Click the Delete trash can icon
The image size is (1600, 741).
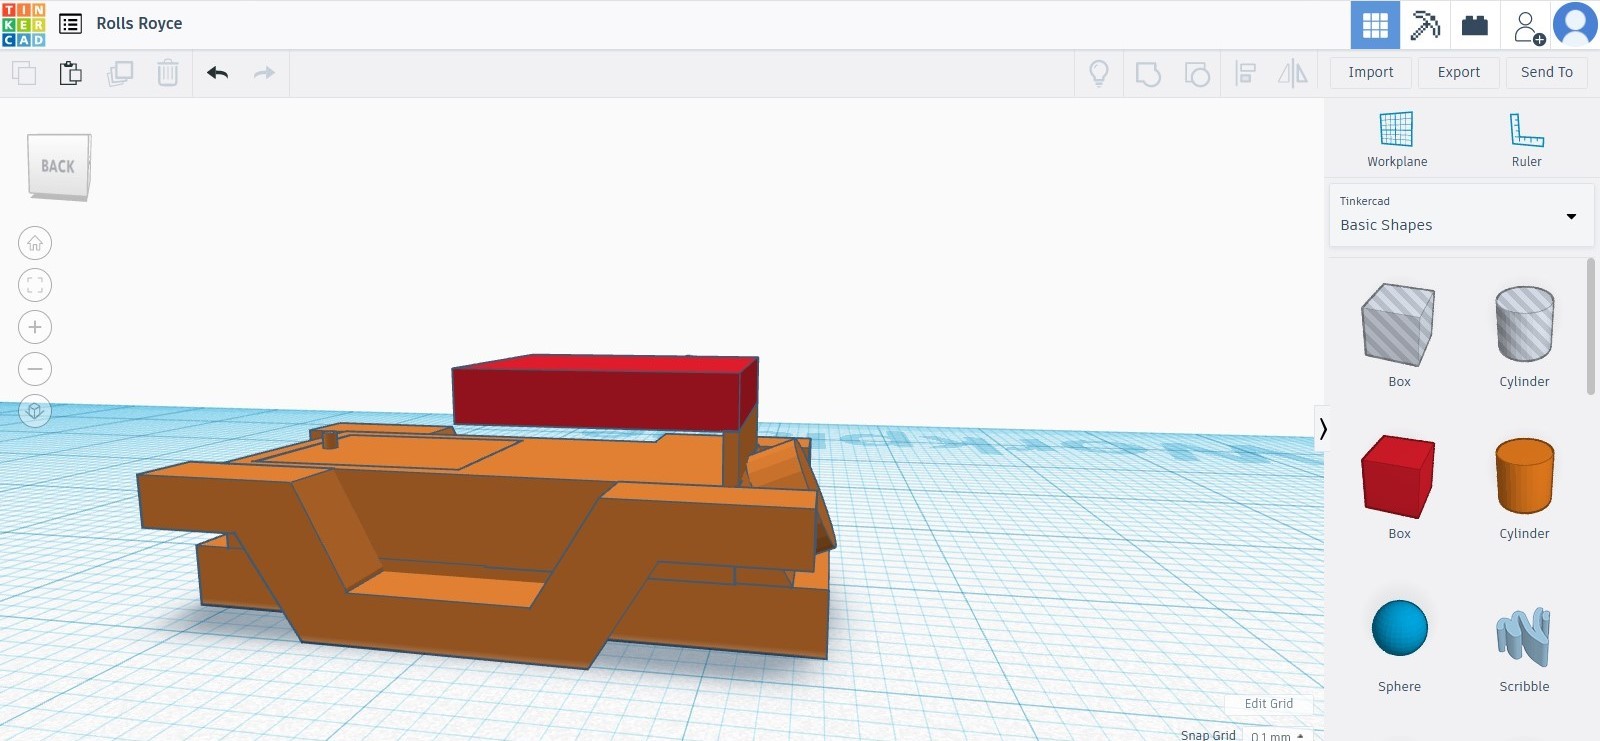pyautogui.click(x=168, y=73)
